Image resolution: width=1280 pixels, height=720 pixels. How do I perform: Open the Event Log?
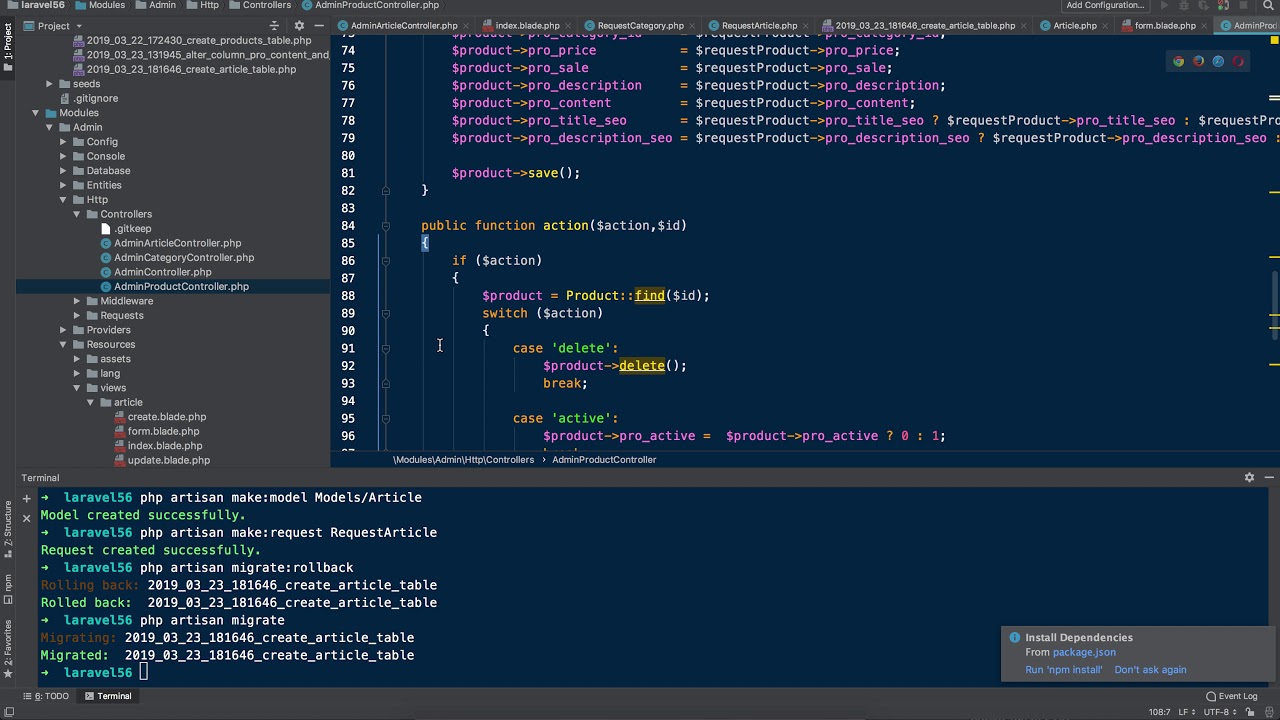[x=1231, y=696]
